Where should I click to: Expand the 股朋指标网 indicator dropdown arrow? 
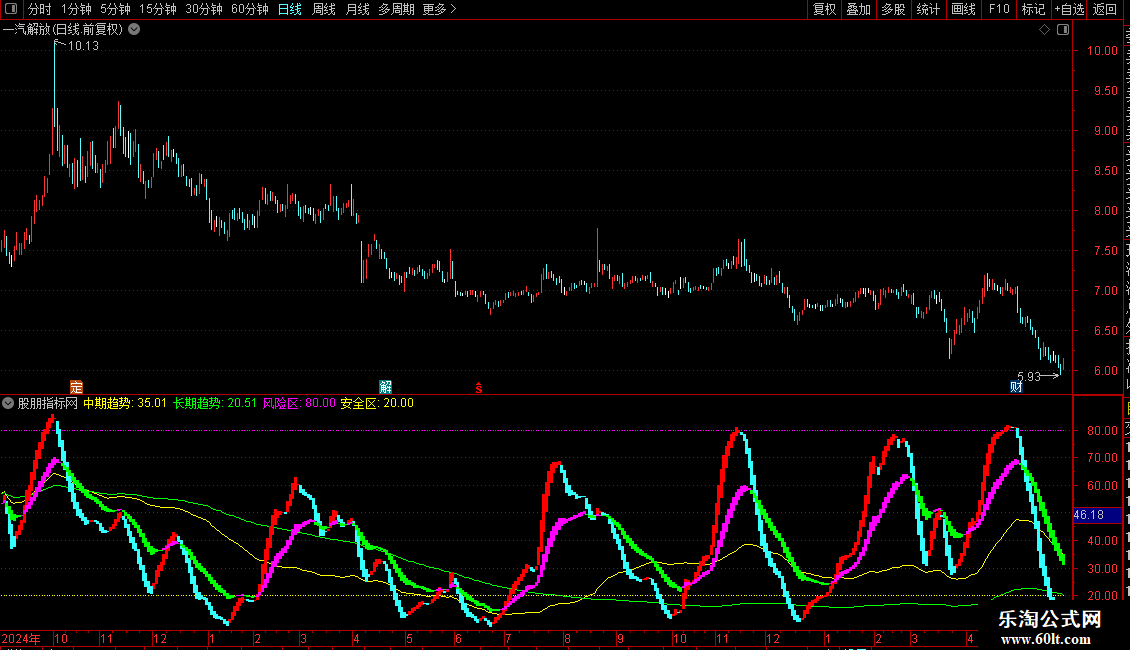8,404
